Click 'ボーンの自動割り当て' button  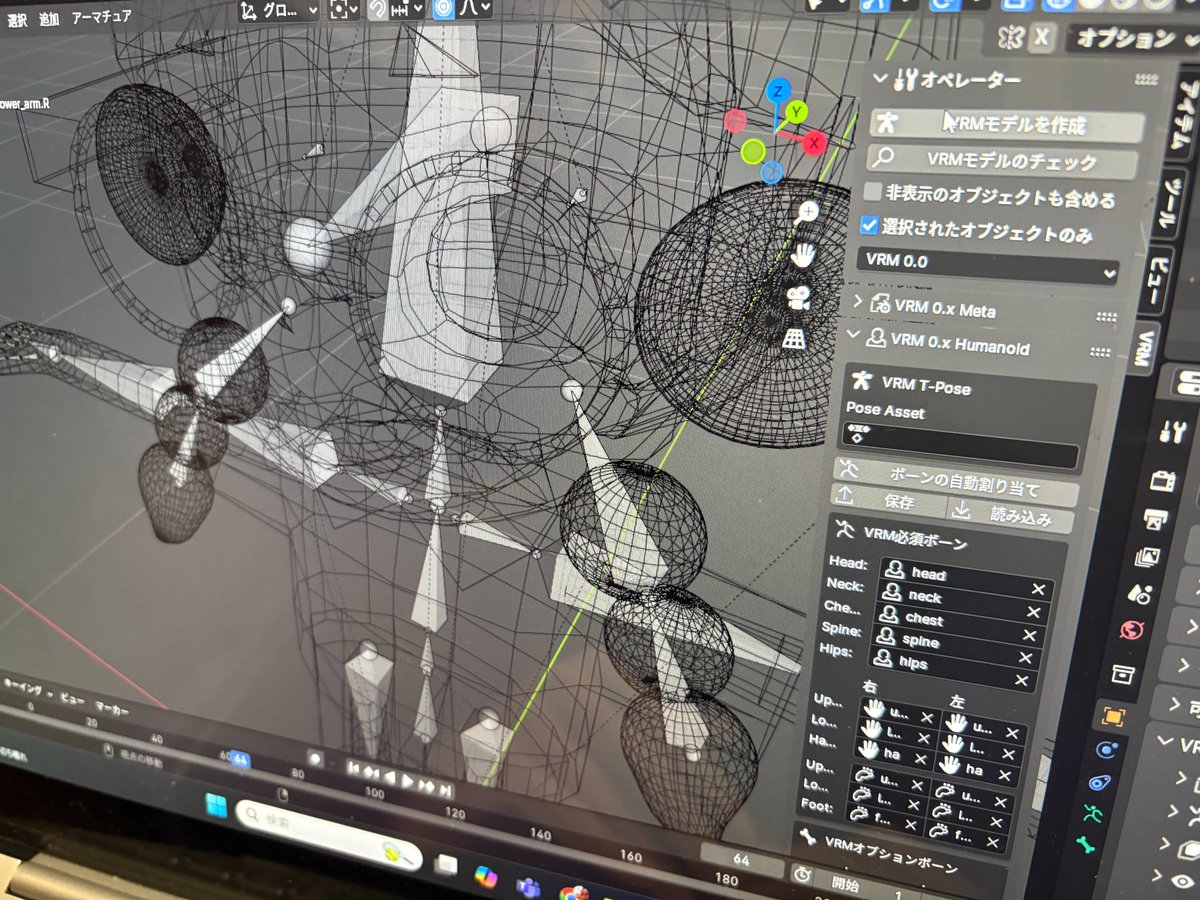tap(956, 481)
